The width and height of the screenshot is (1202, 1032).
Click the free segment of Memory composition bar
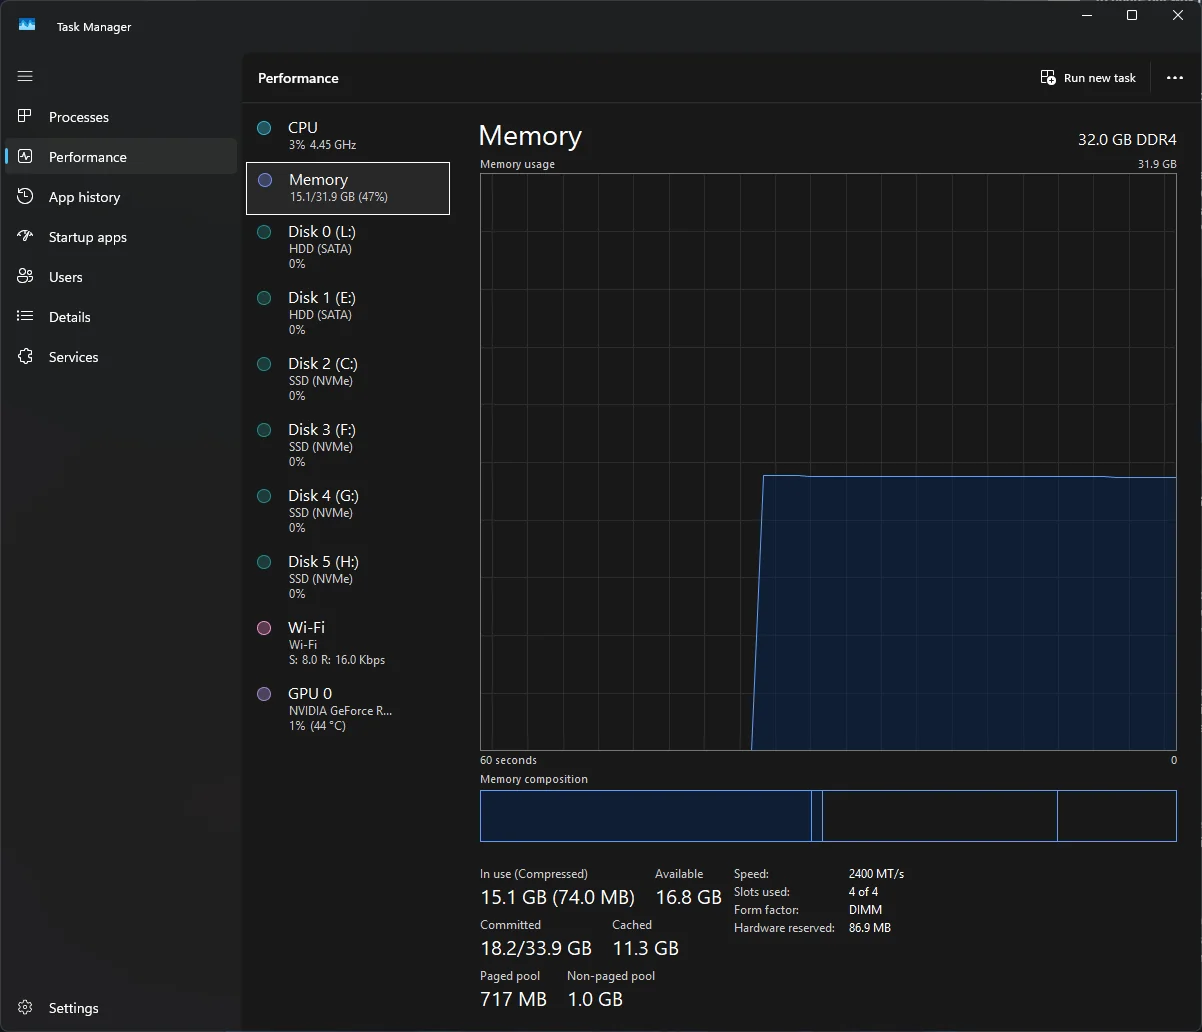pos(1117,816)
